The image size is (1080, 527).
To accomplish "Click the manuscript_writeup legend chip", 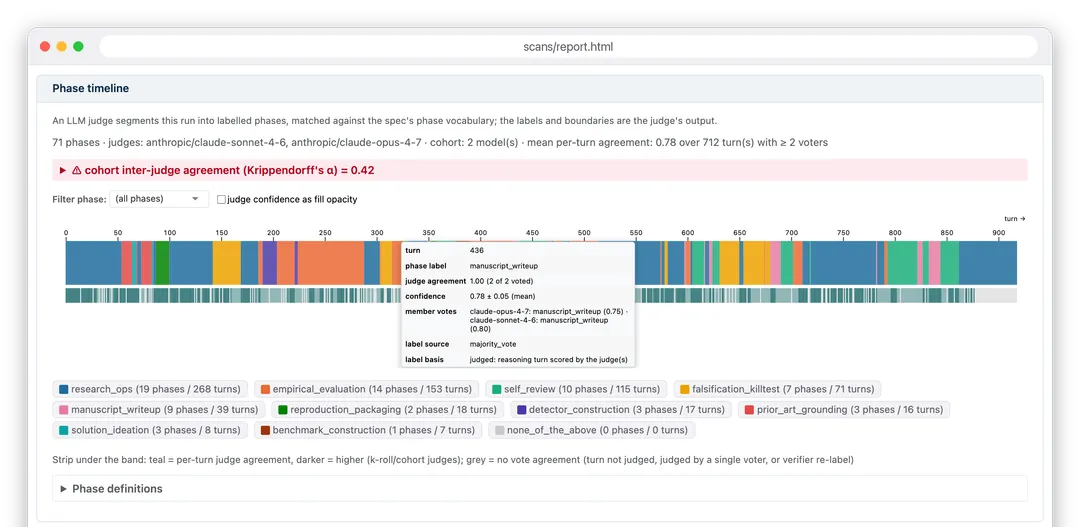I will (x=159, y=410).
